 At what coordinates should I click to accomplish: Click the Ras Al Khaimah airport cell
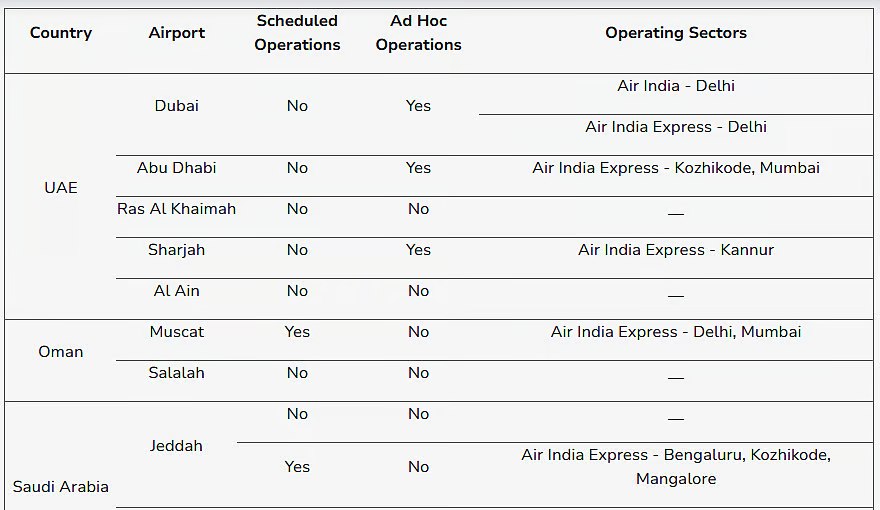(177, 209)
